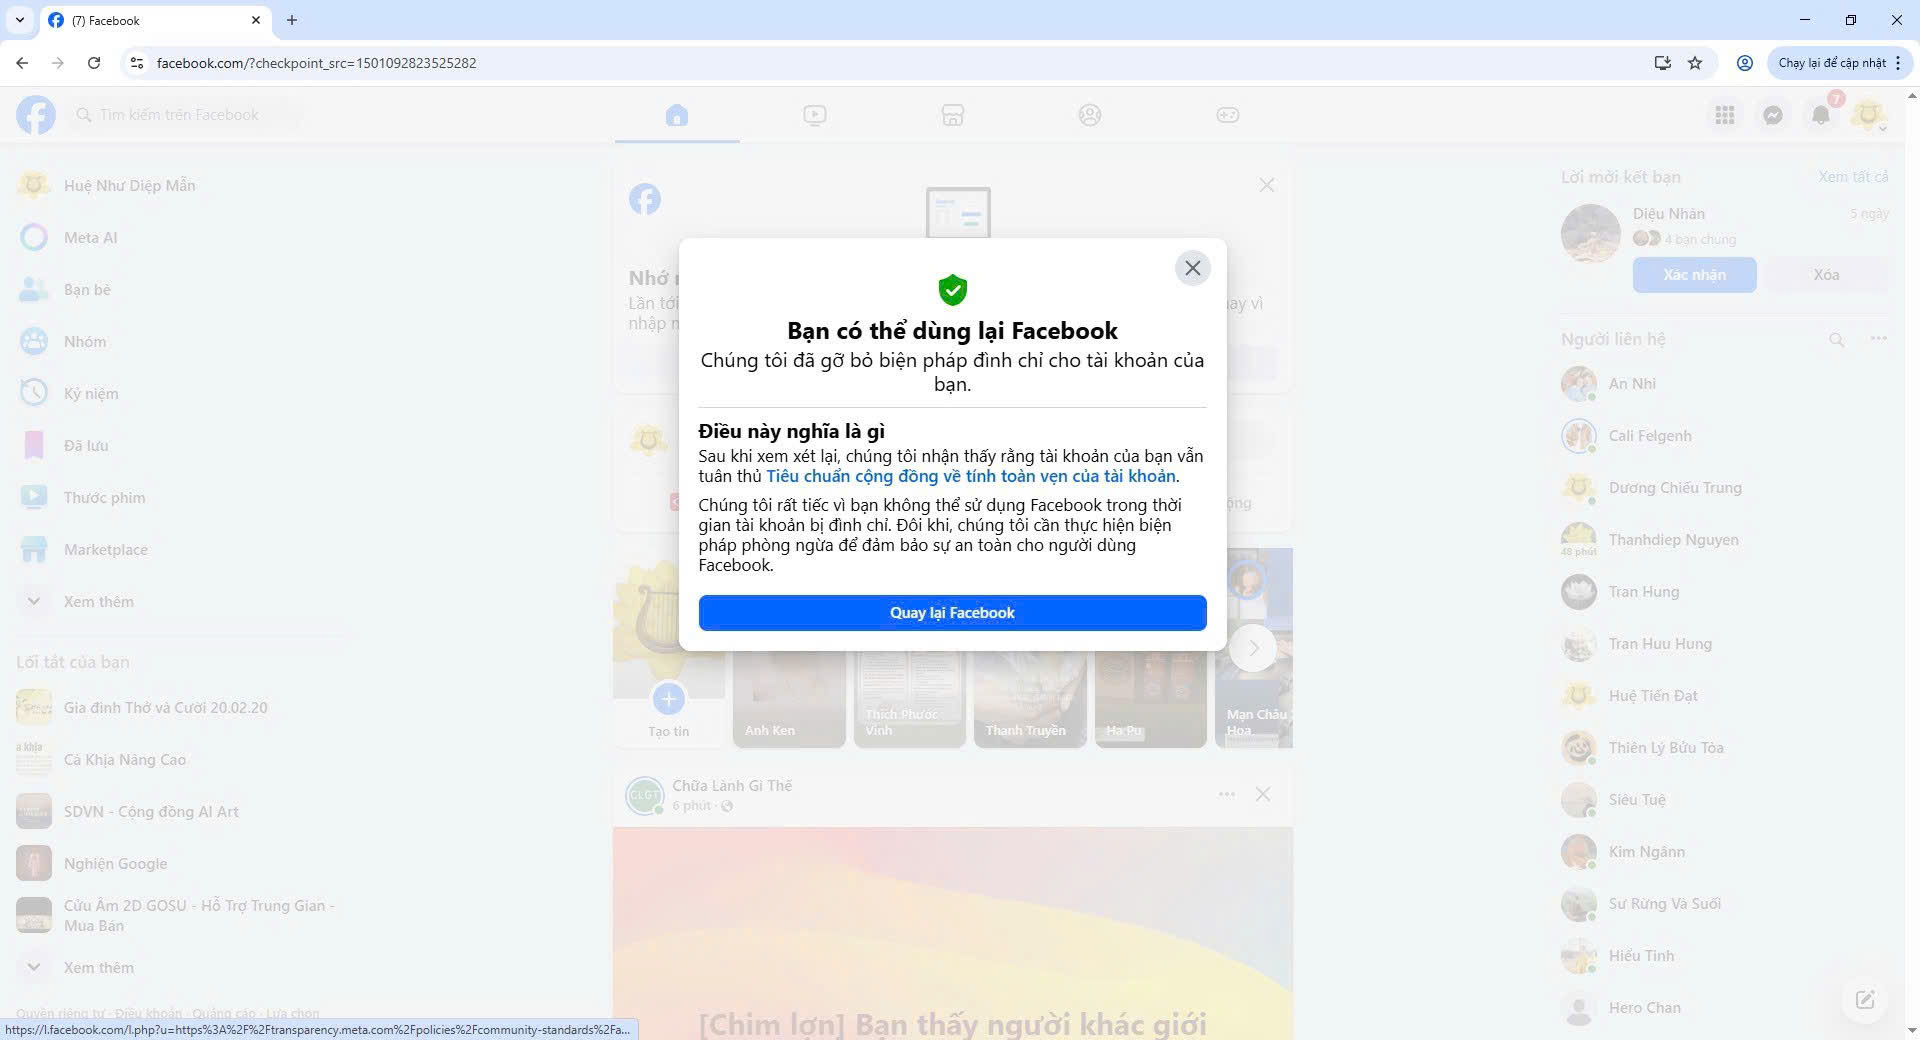Image resolution: width=1920 pixels, height=1040 pixels.
Task: Open chat with Cali Felgenh
Action: pos(1725,435)
